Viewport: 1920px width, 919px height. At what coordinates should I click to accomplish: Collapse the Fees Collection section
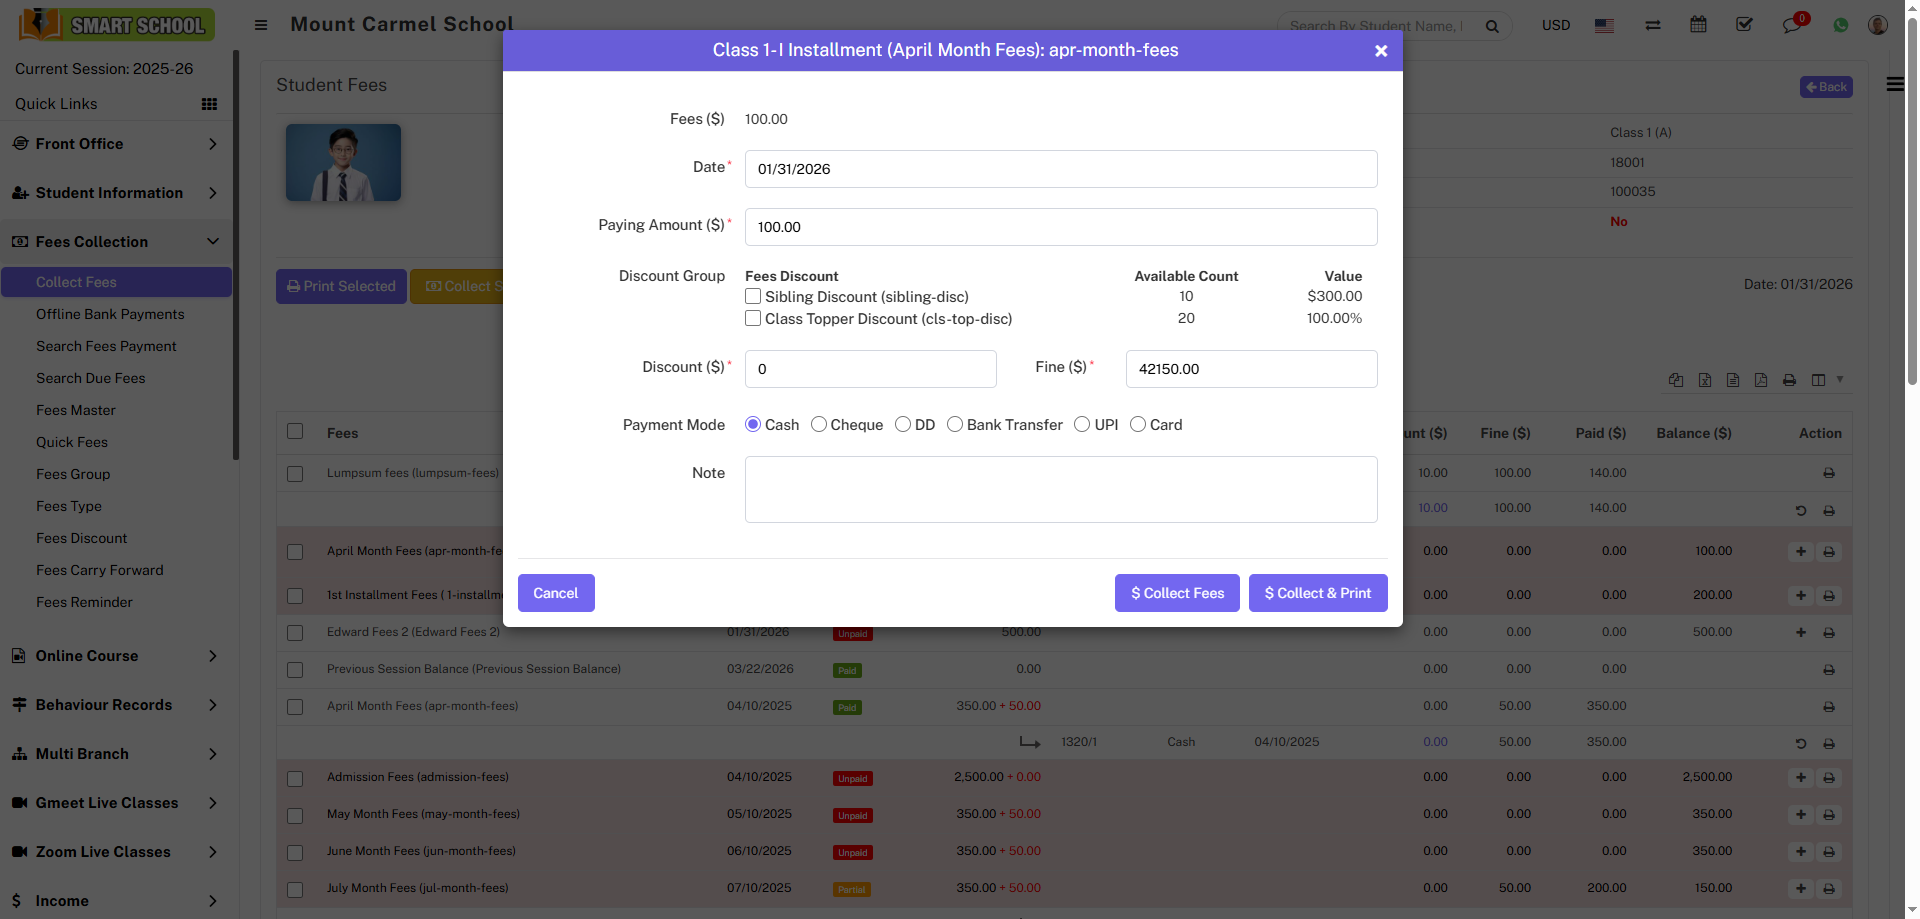pos(116,242)
